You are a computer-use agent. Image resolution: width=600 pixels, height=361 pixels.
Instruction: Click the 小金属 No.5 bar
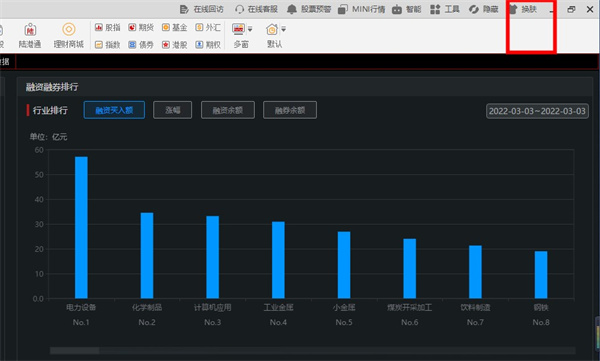[344, 265]
